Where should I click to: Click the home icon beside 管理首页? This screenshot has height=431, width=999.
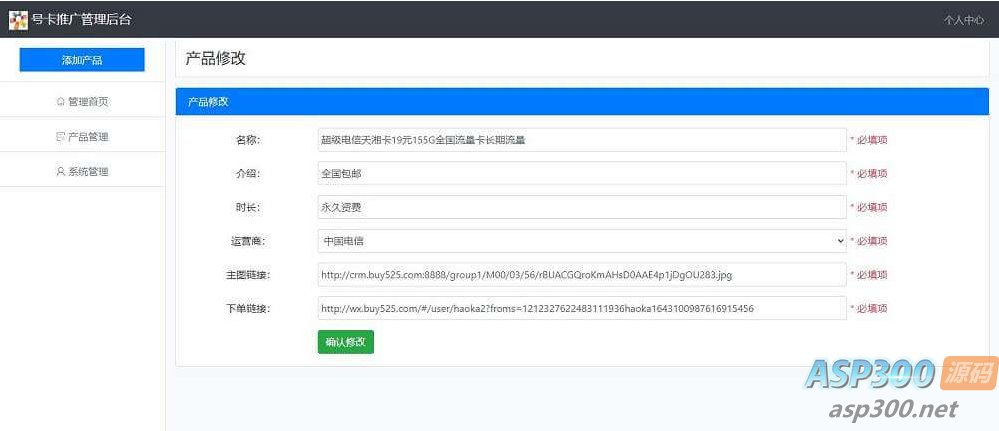pyautogui.click(x=61, y=102)
